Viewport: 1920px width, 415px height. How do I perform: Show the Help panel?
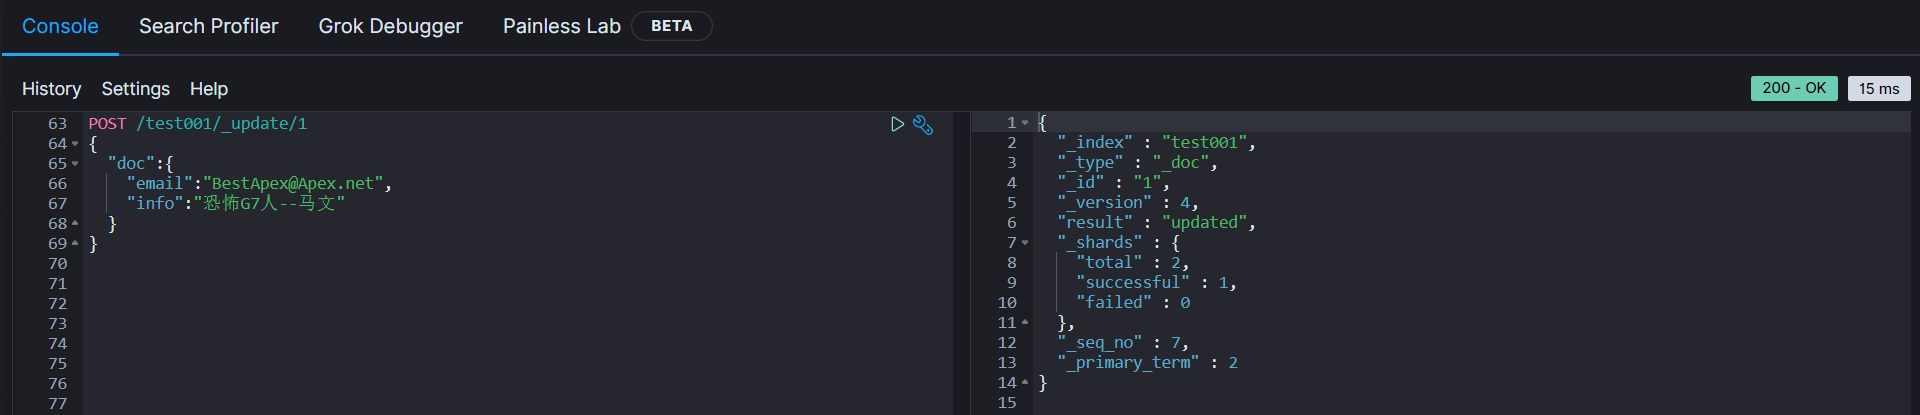click(x=209, y=89)
